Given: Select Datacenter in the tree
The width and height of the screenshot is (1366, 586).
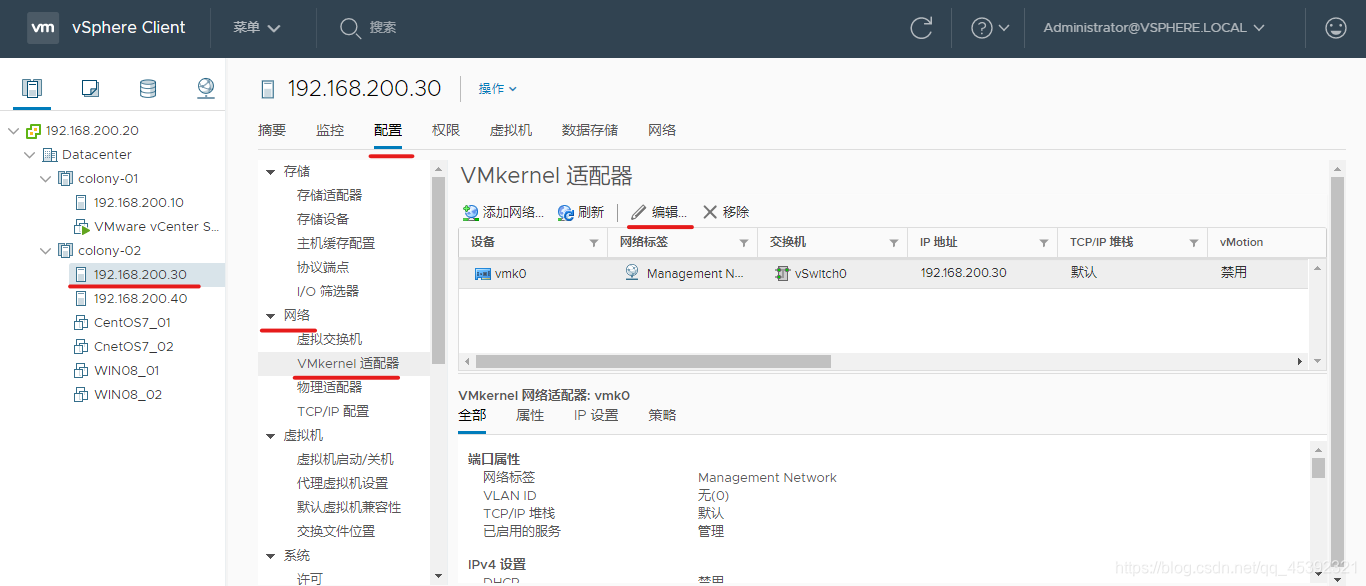Looking at the screenshot, I should click(96, 155).
